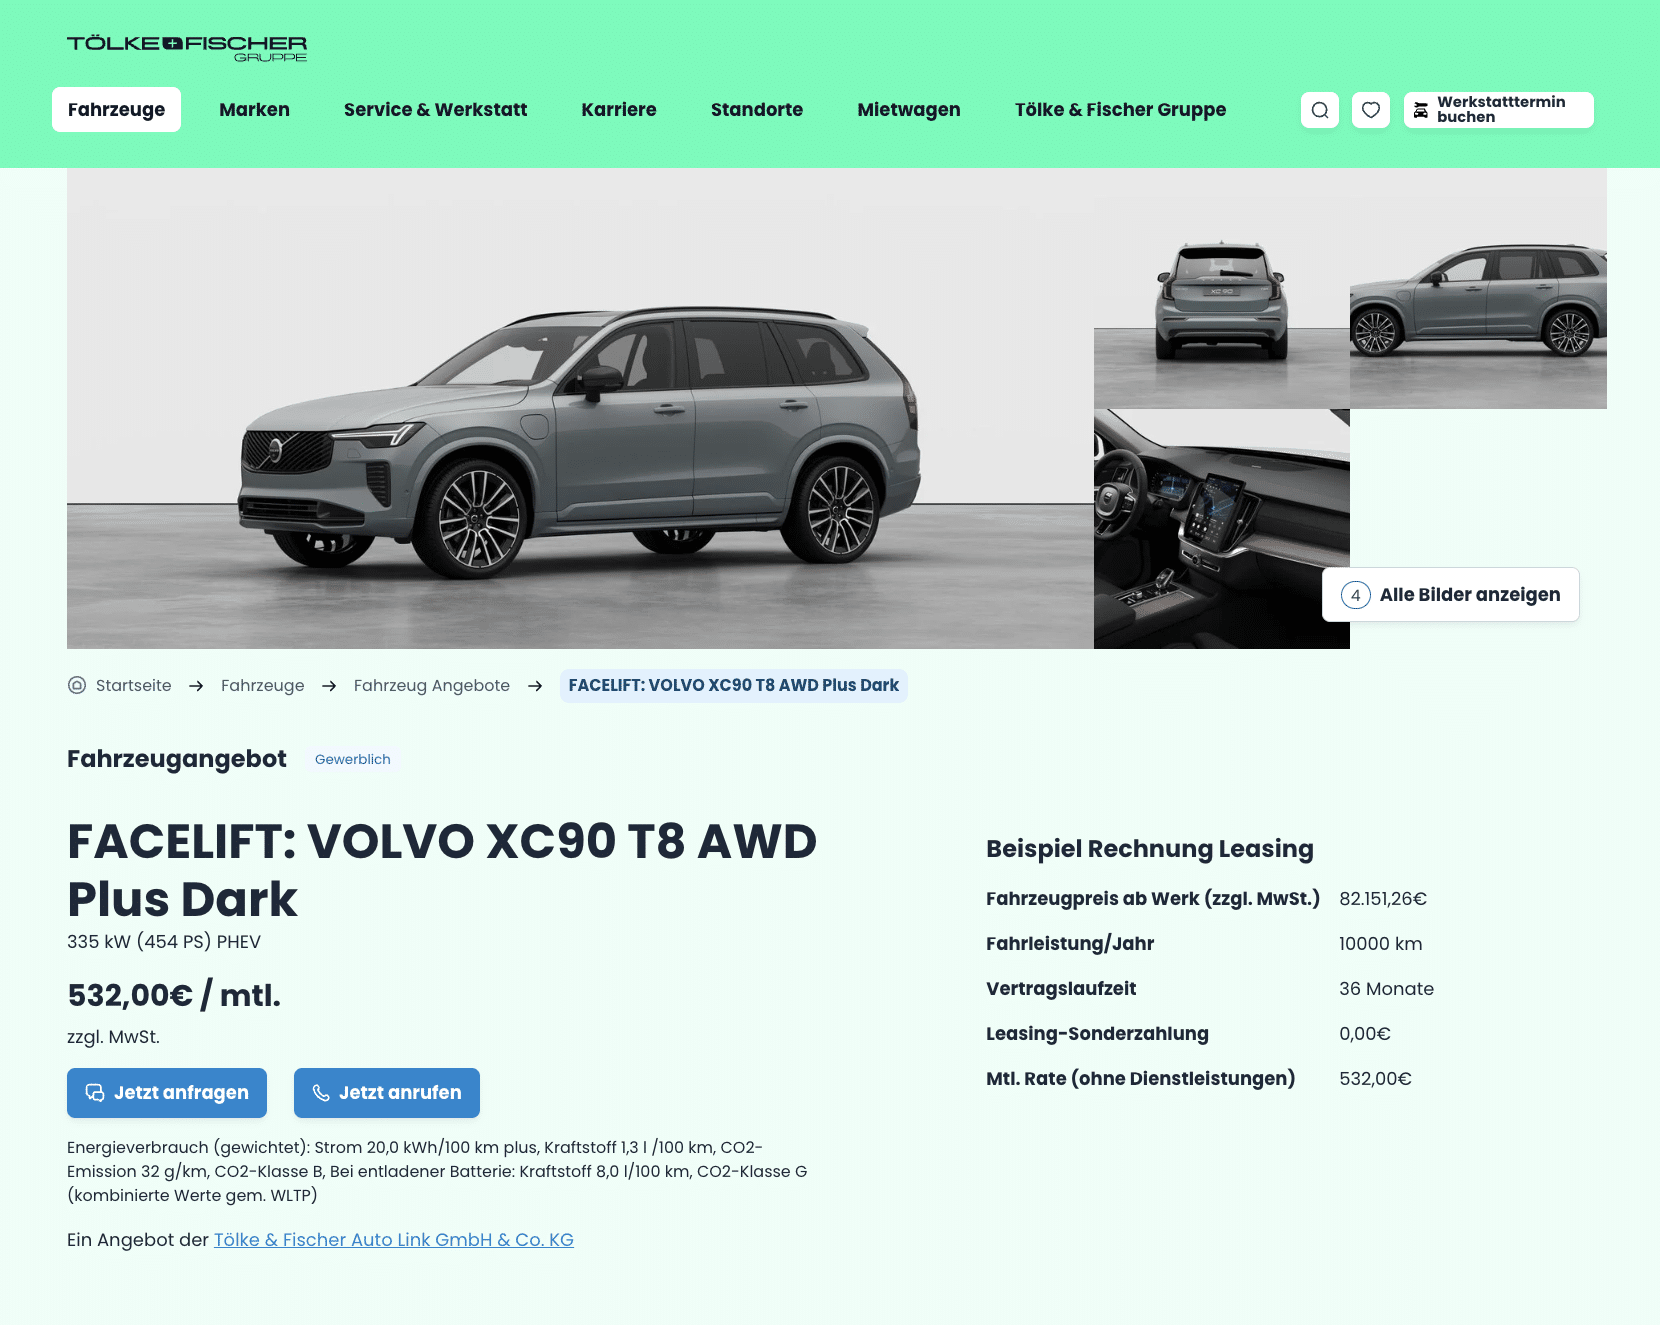Click the car icon for Werkstatttermin buchen

[1421, 110]
